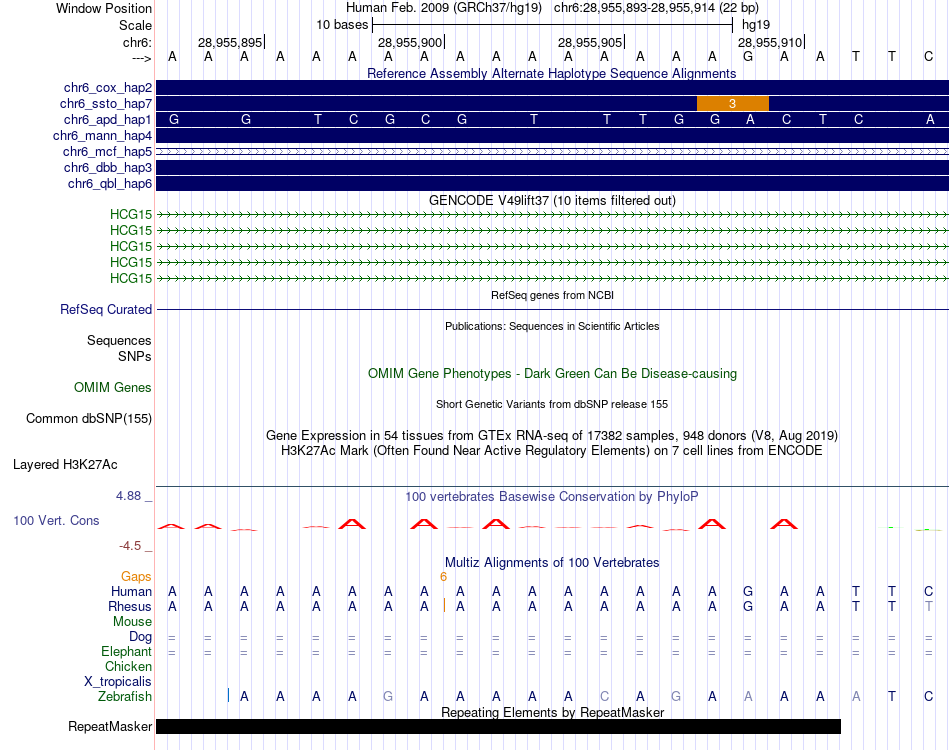Viewport: 950px width, 750px height.
Task: Click the chr6: ruler label
Action: click(138, 42)
